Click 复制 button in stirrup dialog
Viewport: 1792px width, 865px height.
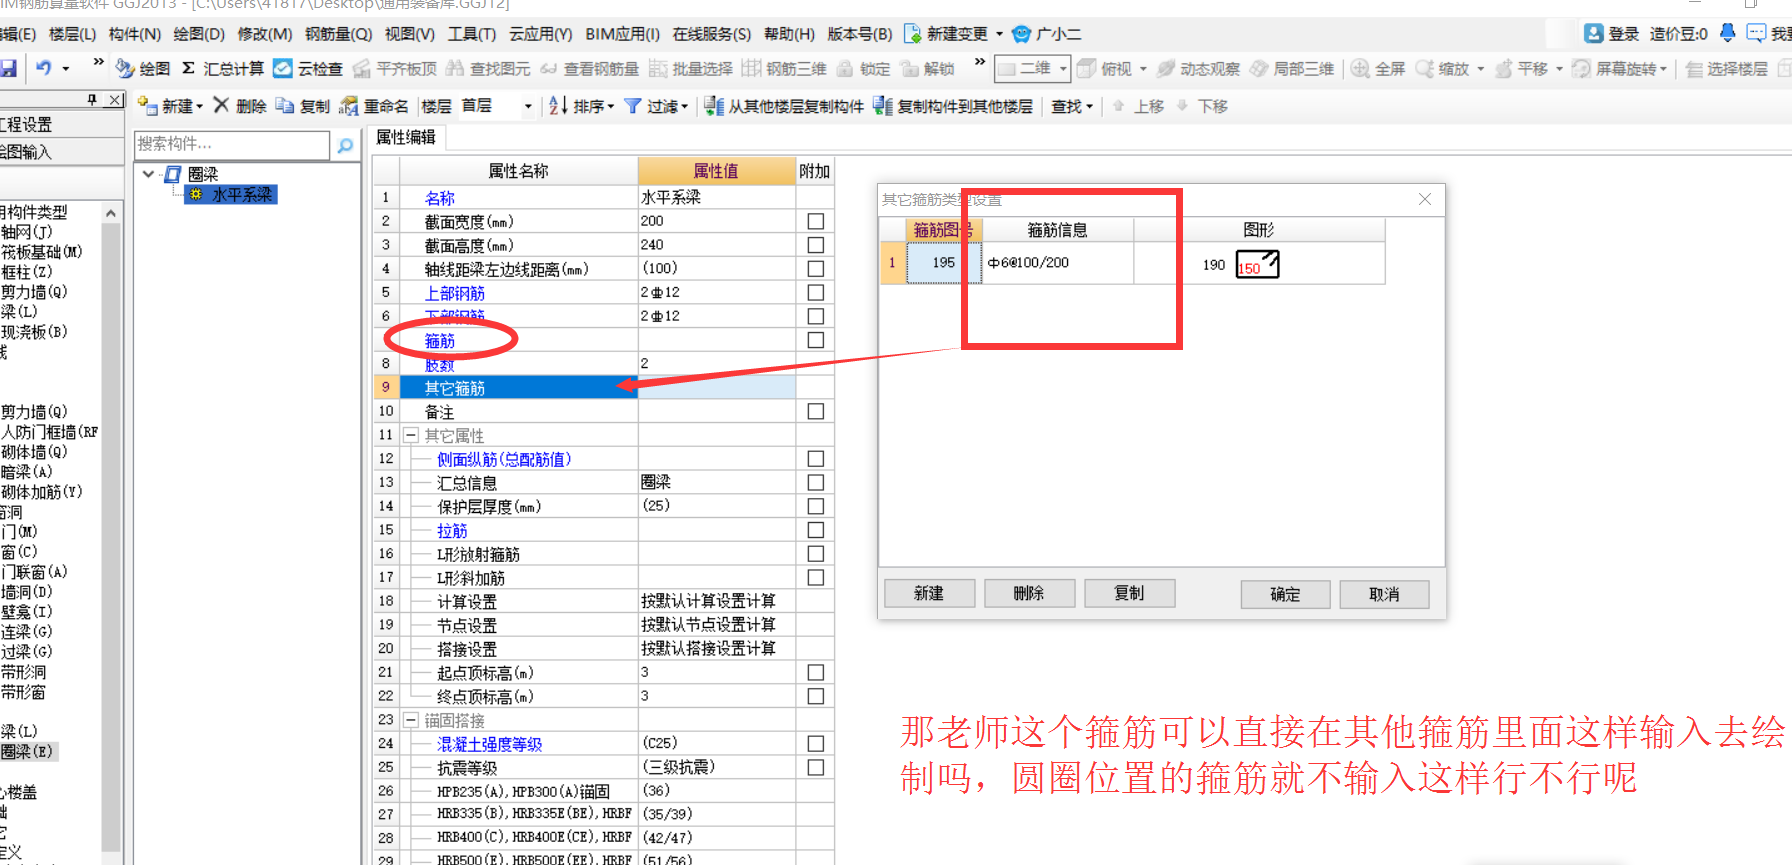click(1129, 593)
